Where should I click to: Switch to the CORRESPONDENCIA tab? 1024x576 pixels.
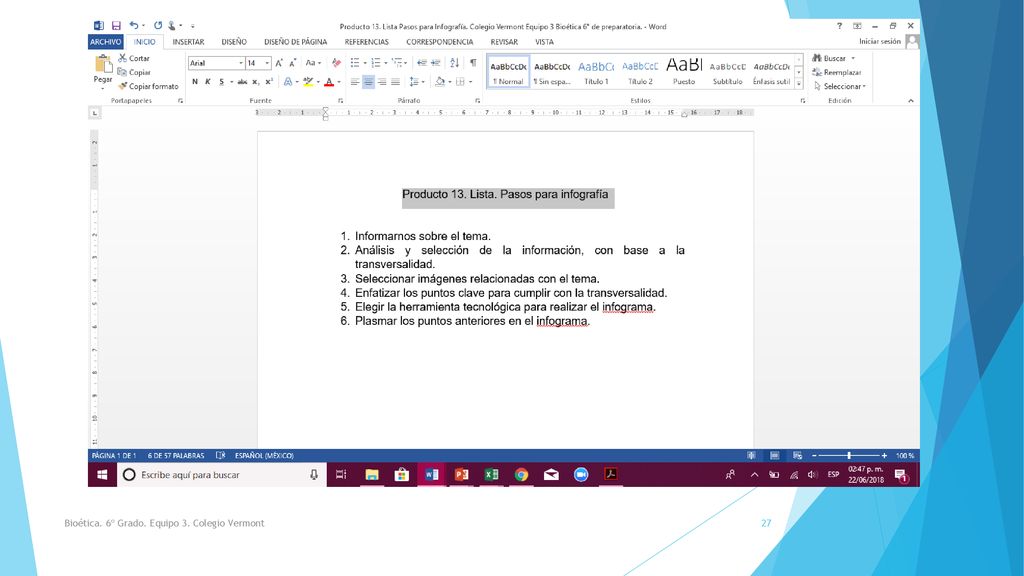[440, 42]
